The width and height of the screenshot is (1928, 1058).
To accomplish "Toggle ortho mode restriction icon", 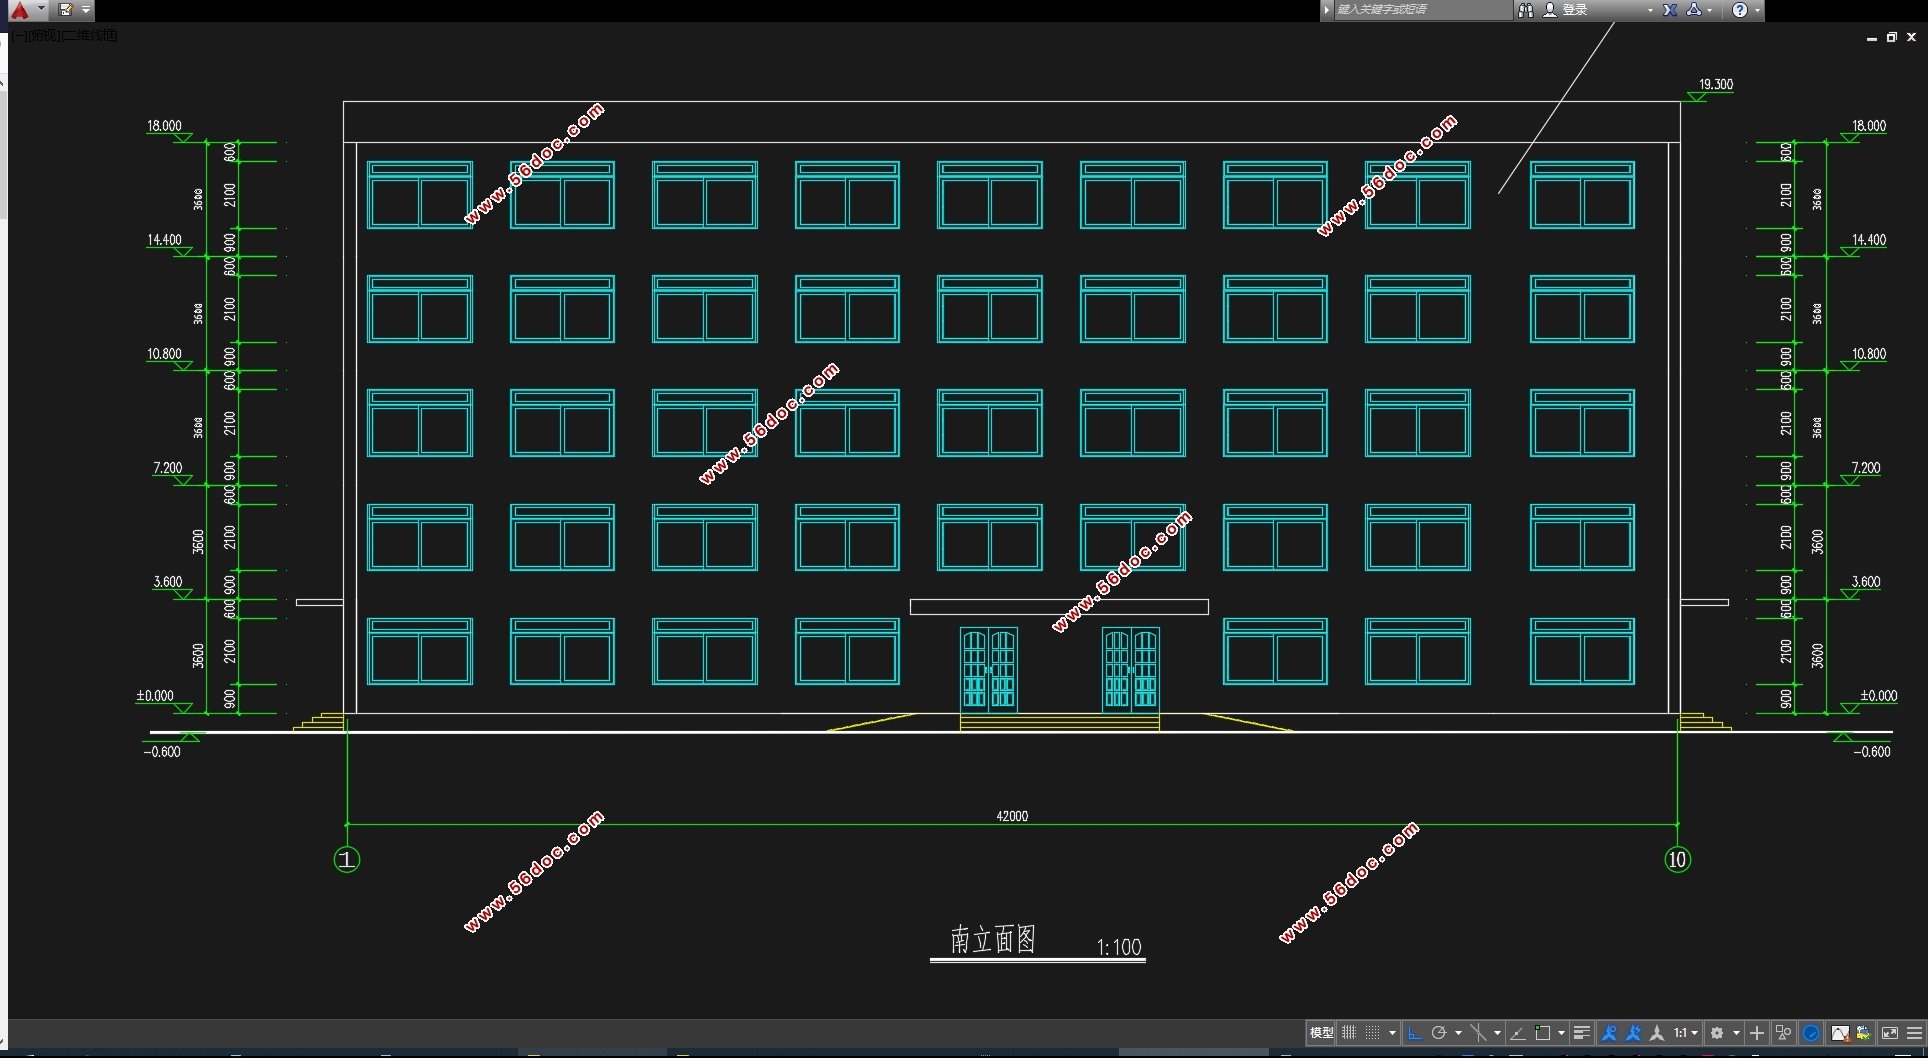I will coord(1414,1033).
